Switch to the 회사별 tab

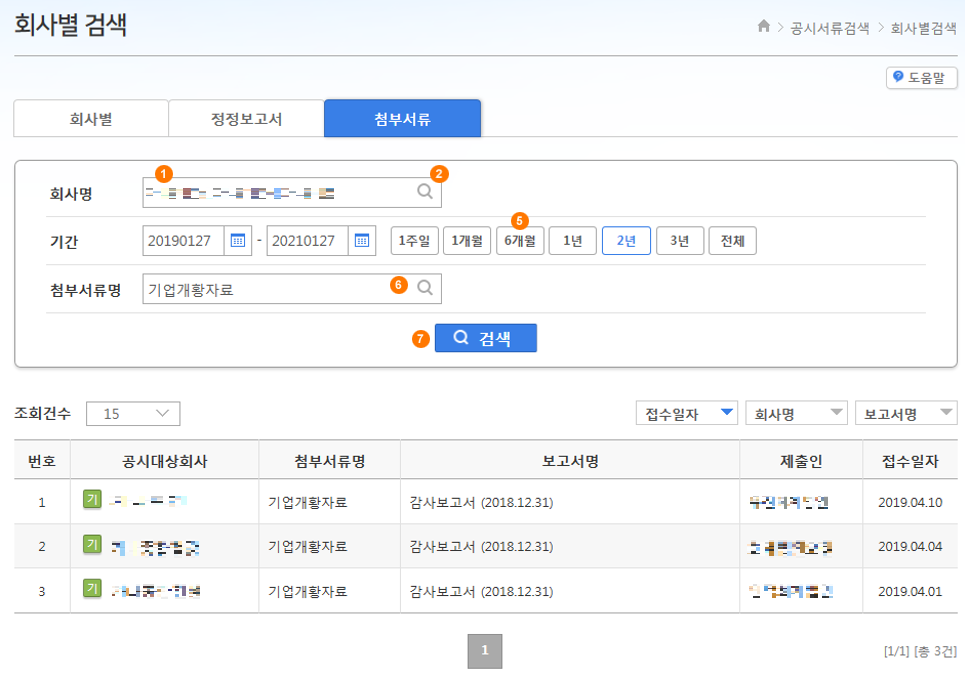click(x=90, y=118)
